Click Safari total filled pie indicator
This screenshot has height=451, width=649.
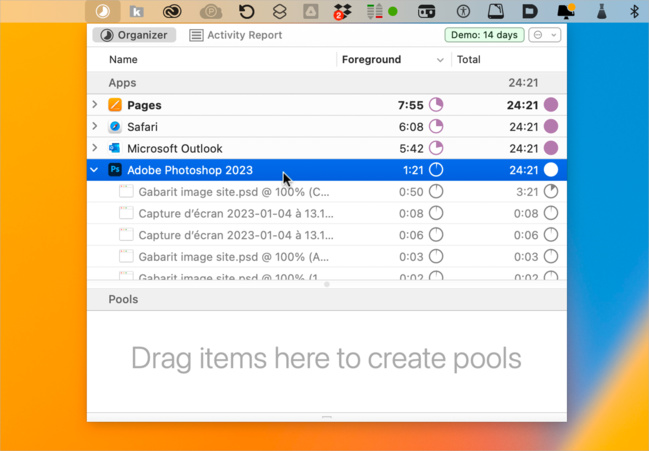click(551, 127)
